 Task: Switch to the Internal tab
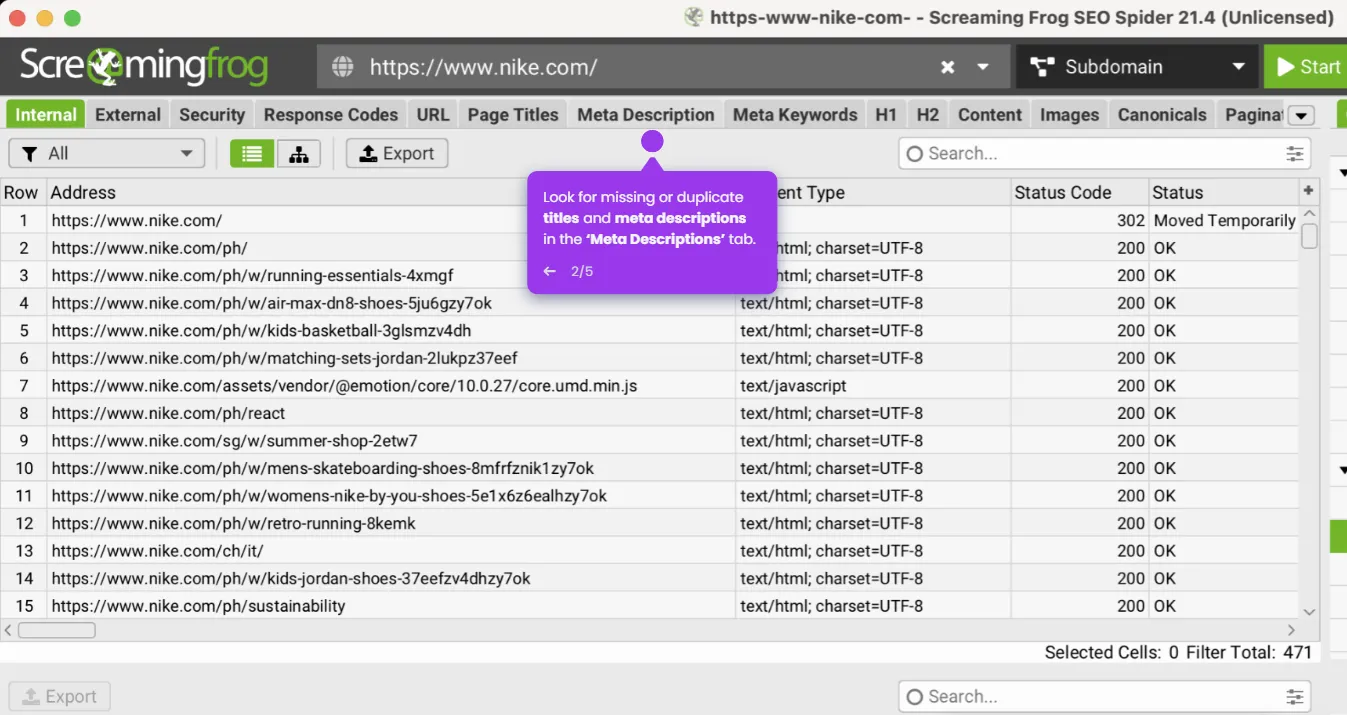[46, 114]
